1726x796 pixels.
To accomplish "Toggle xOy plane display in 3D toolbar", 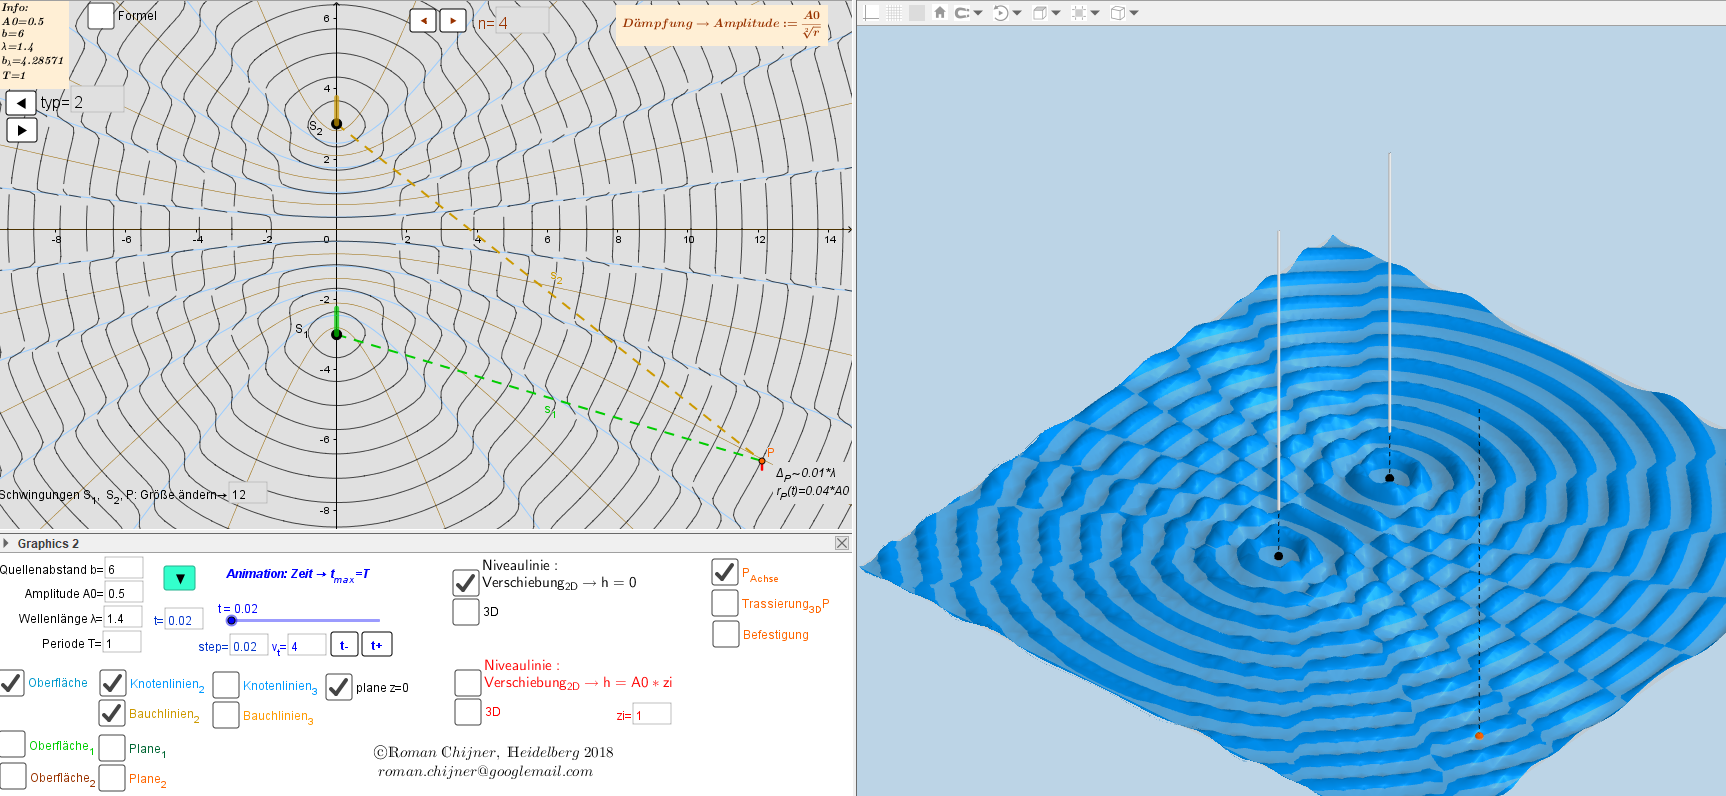I will (916, 12).
